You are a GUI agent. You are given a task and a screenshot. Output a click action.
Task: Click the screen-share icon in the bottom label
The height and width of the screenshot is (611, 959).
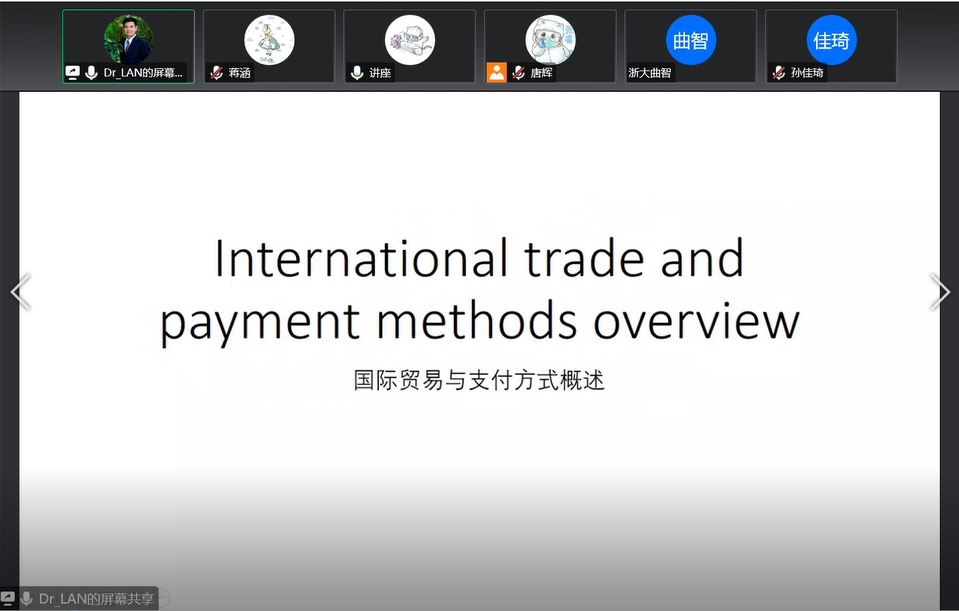tap(7, 598)
